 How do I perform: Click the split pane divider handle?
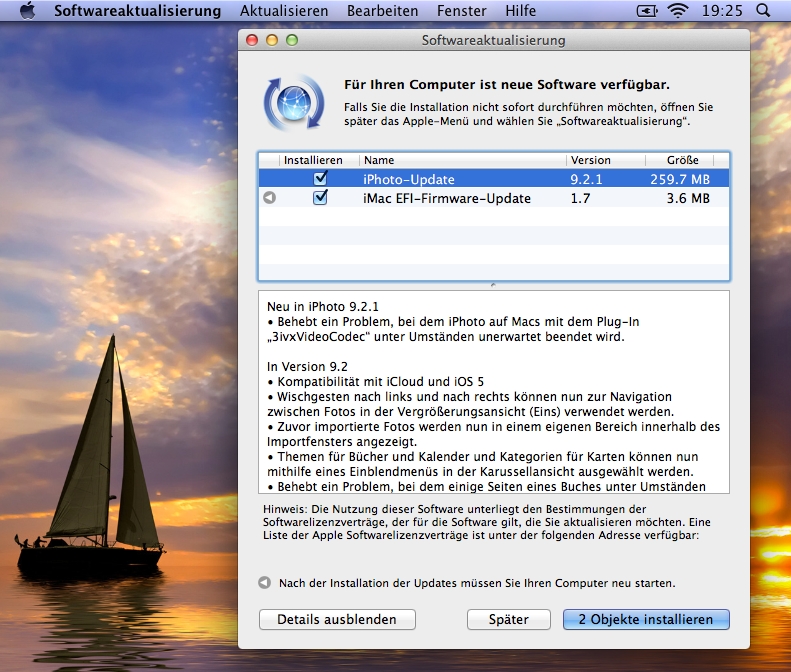coord(493,286)
